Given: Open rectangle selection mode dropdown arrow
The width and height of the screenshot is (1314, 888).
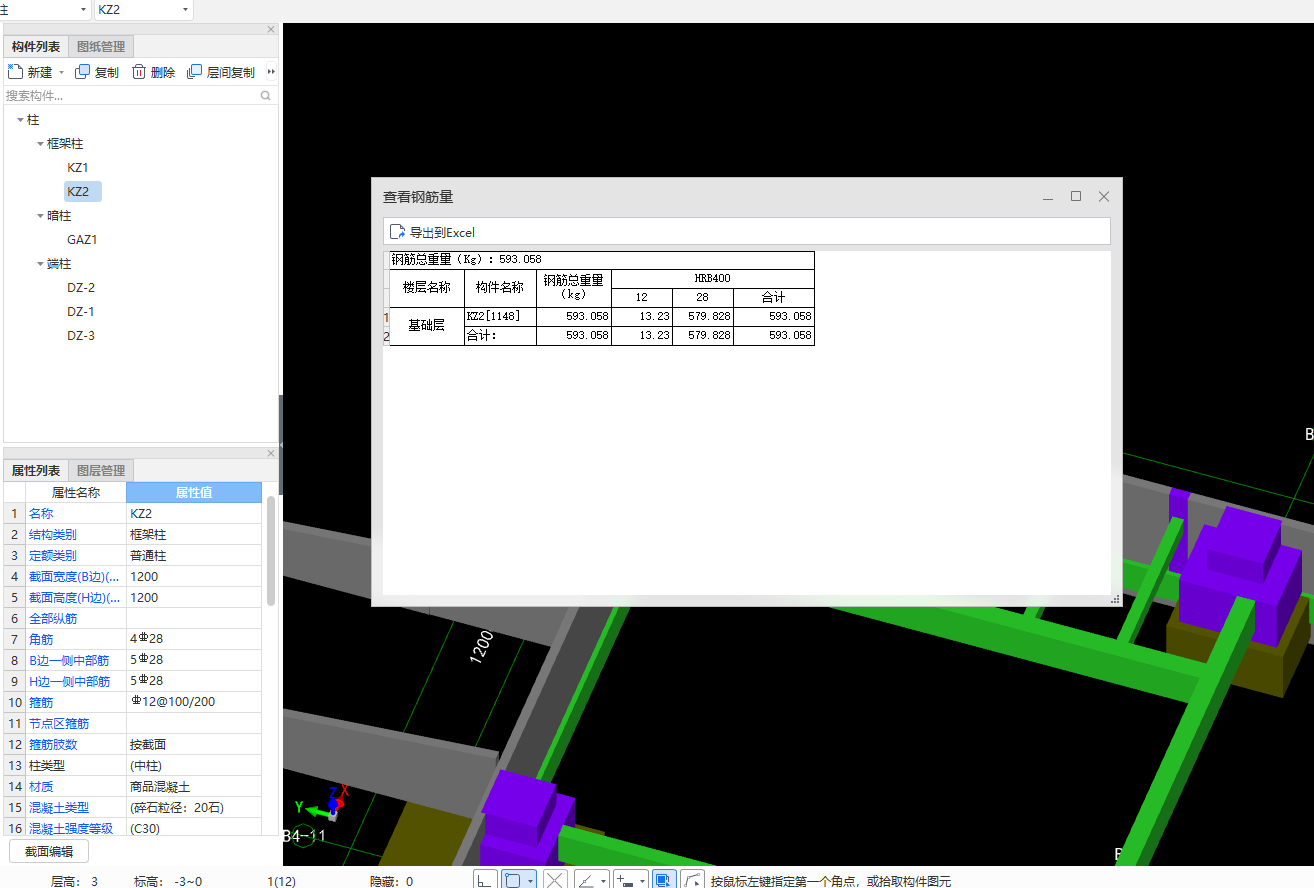Looking at the screenshot, I should coord(531,881).
